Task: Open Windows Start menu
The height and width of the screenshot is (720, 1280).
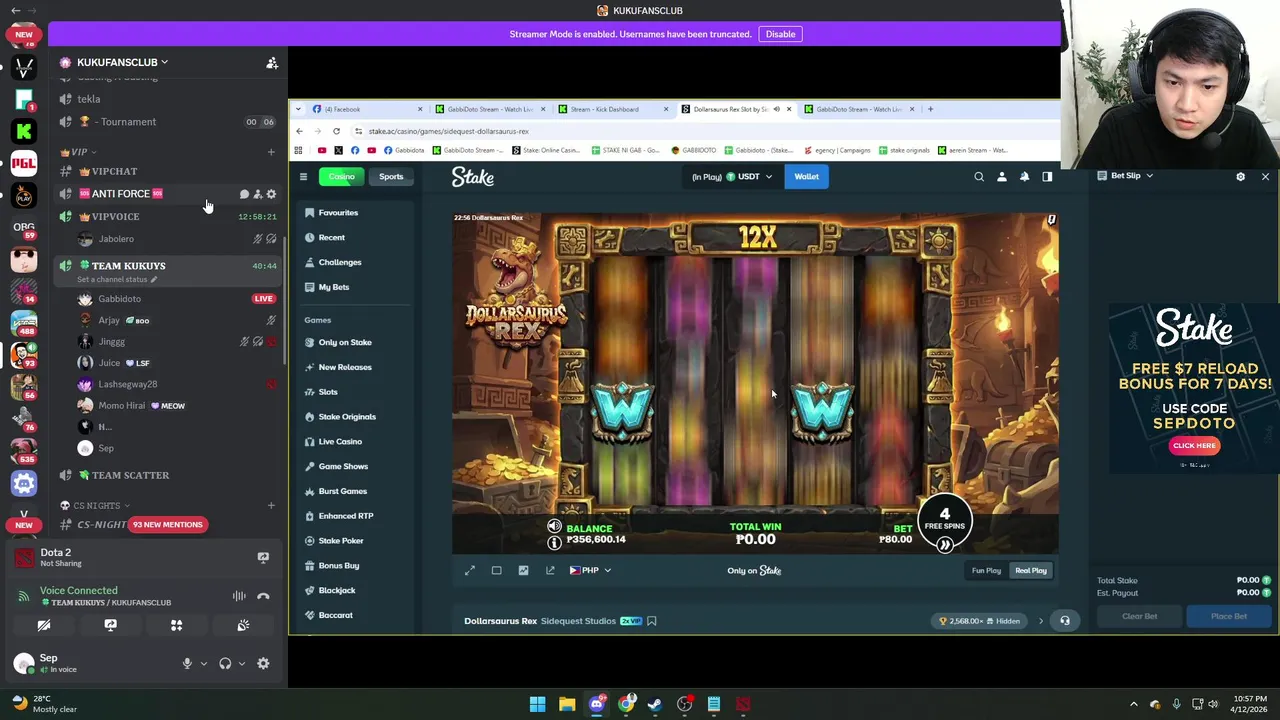Action: tap(537, 704)
